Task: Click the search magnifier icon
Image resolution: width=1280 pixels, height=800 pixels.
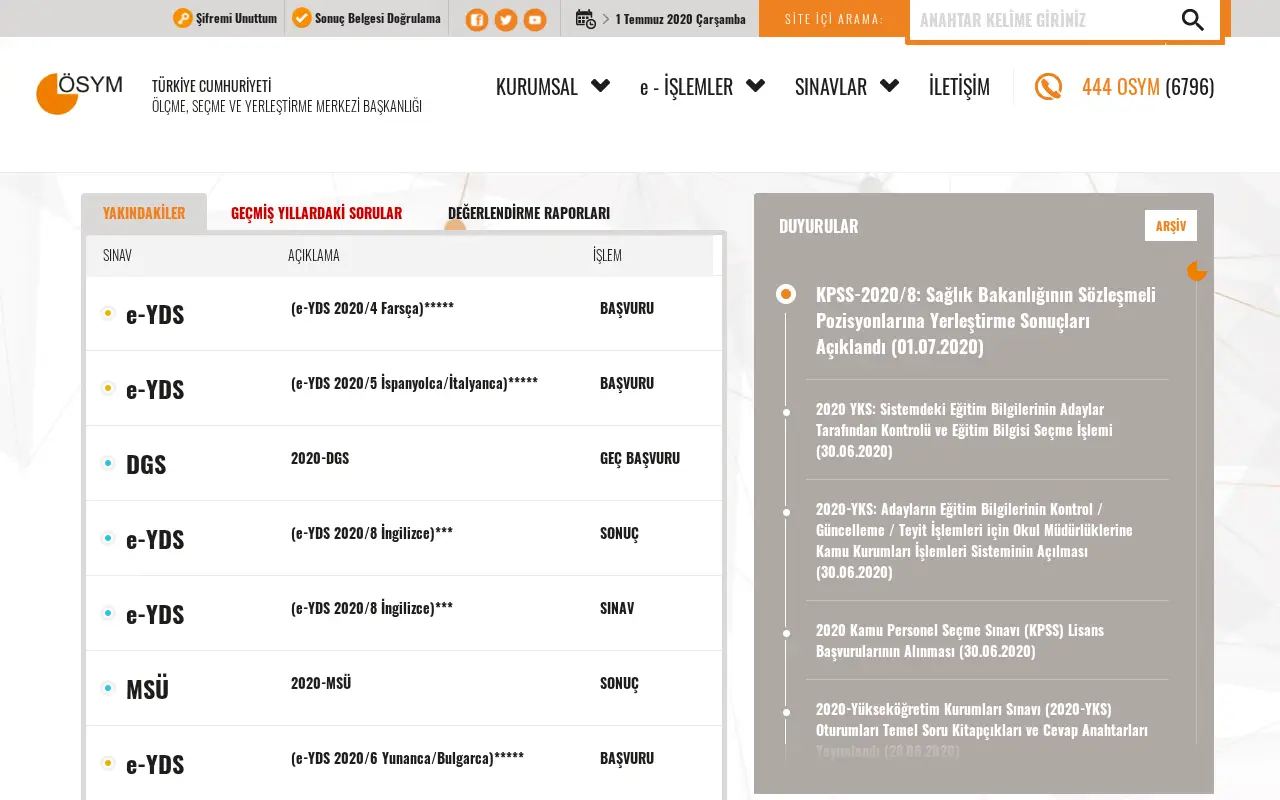Action: 1192,19
